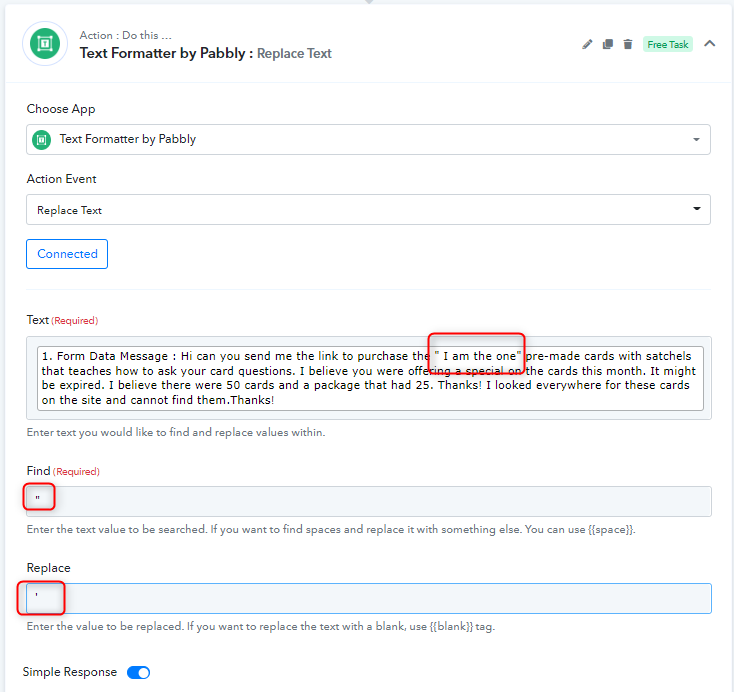Screen dimensions: 734x692
Task: Open the Action Event Replace Text dropdown
Action: (368, 210)
